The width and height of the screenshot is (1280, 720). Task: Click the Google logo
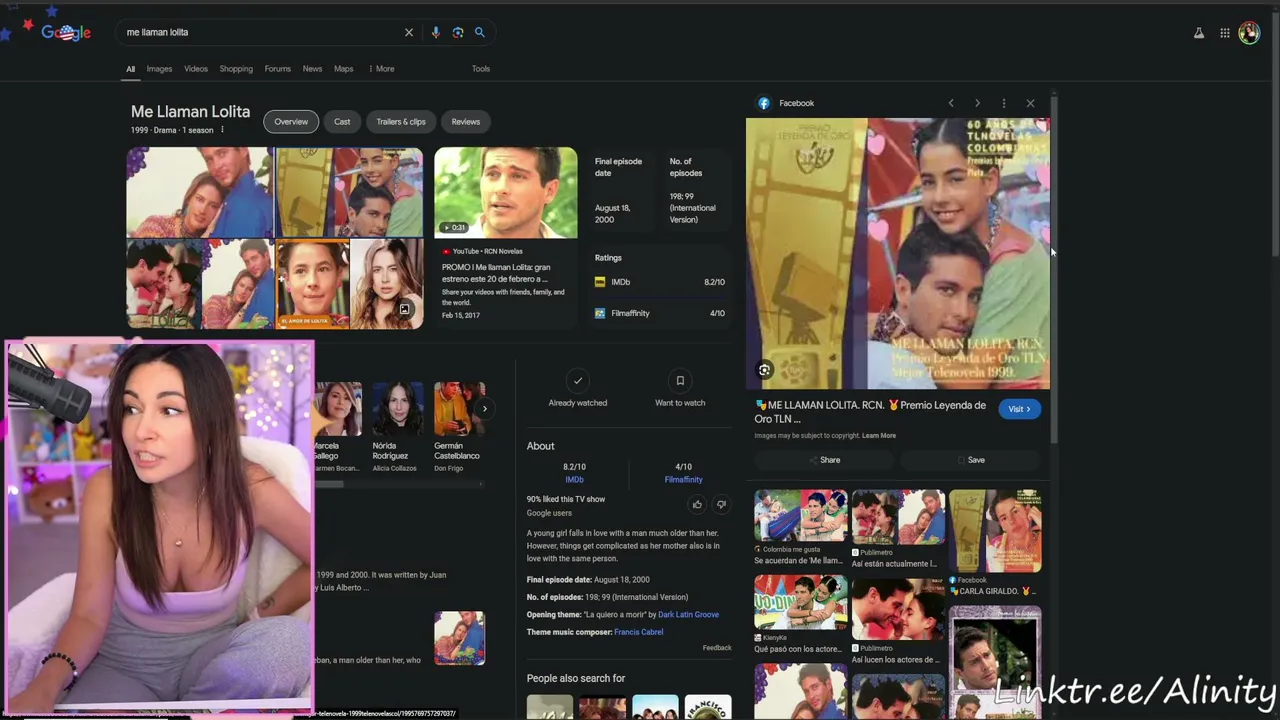(66, 32)
